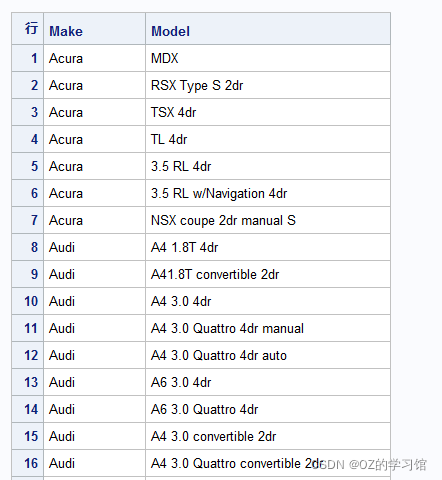
Task: Click the Make column header
Action: tap(94, 29)
